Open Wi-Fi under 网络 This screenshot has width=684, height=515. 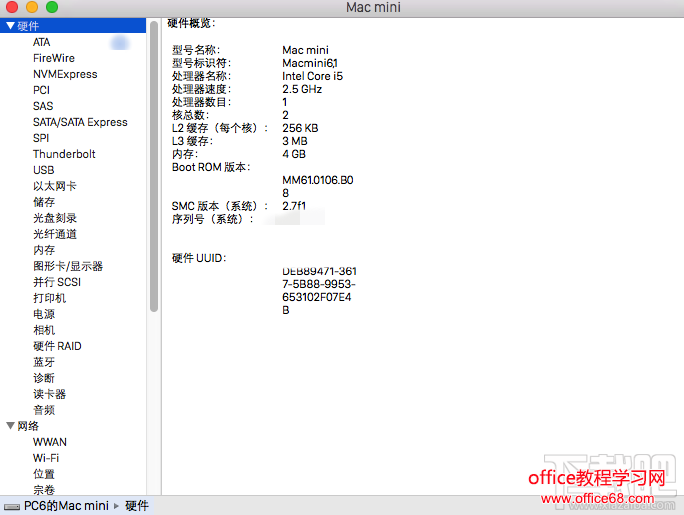(46, 458)
